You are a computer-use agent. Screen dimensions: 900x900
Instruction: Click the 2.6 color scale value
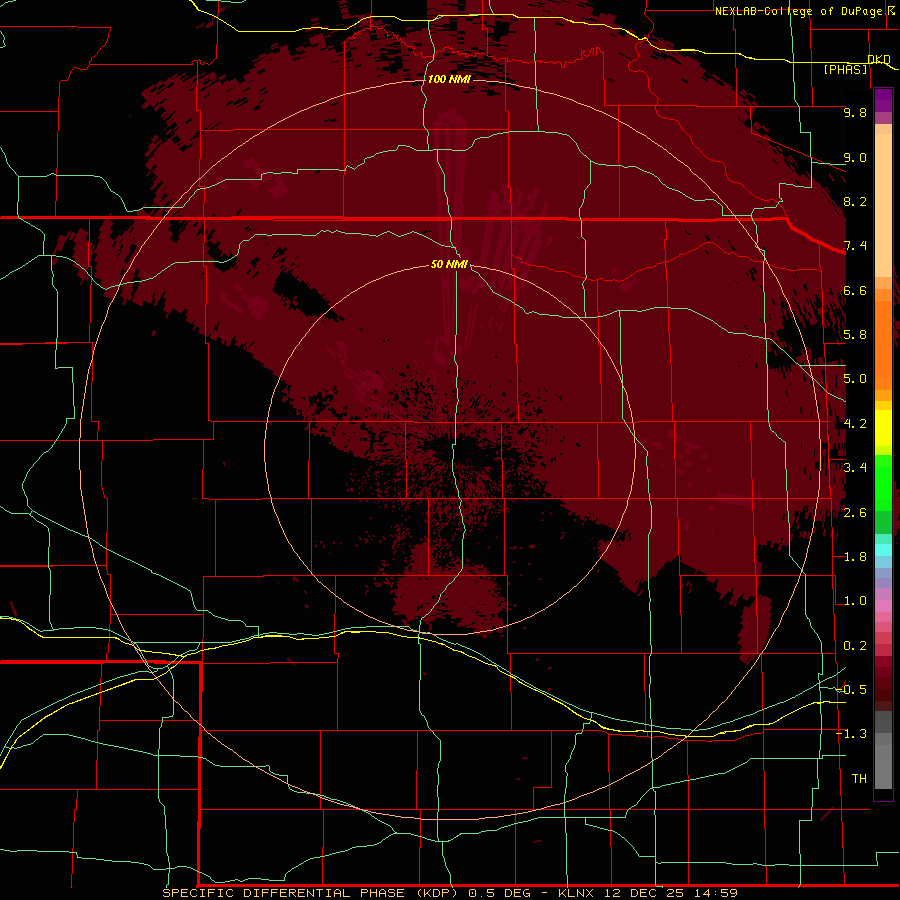tap(855, 513)
